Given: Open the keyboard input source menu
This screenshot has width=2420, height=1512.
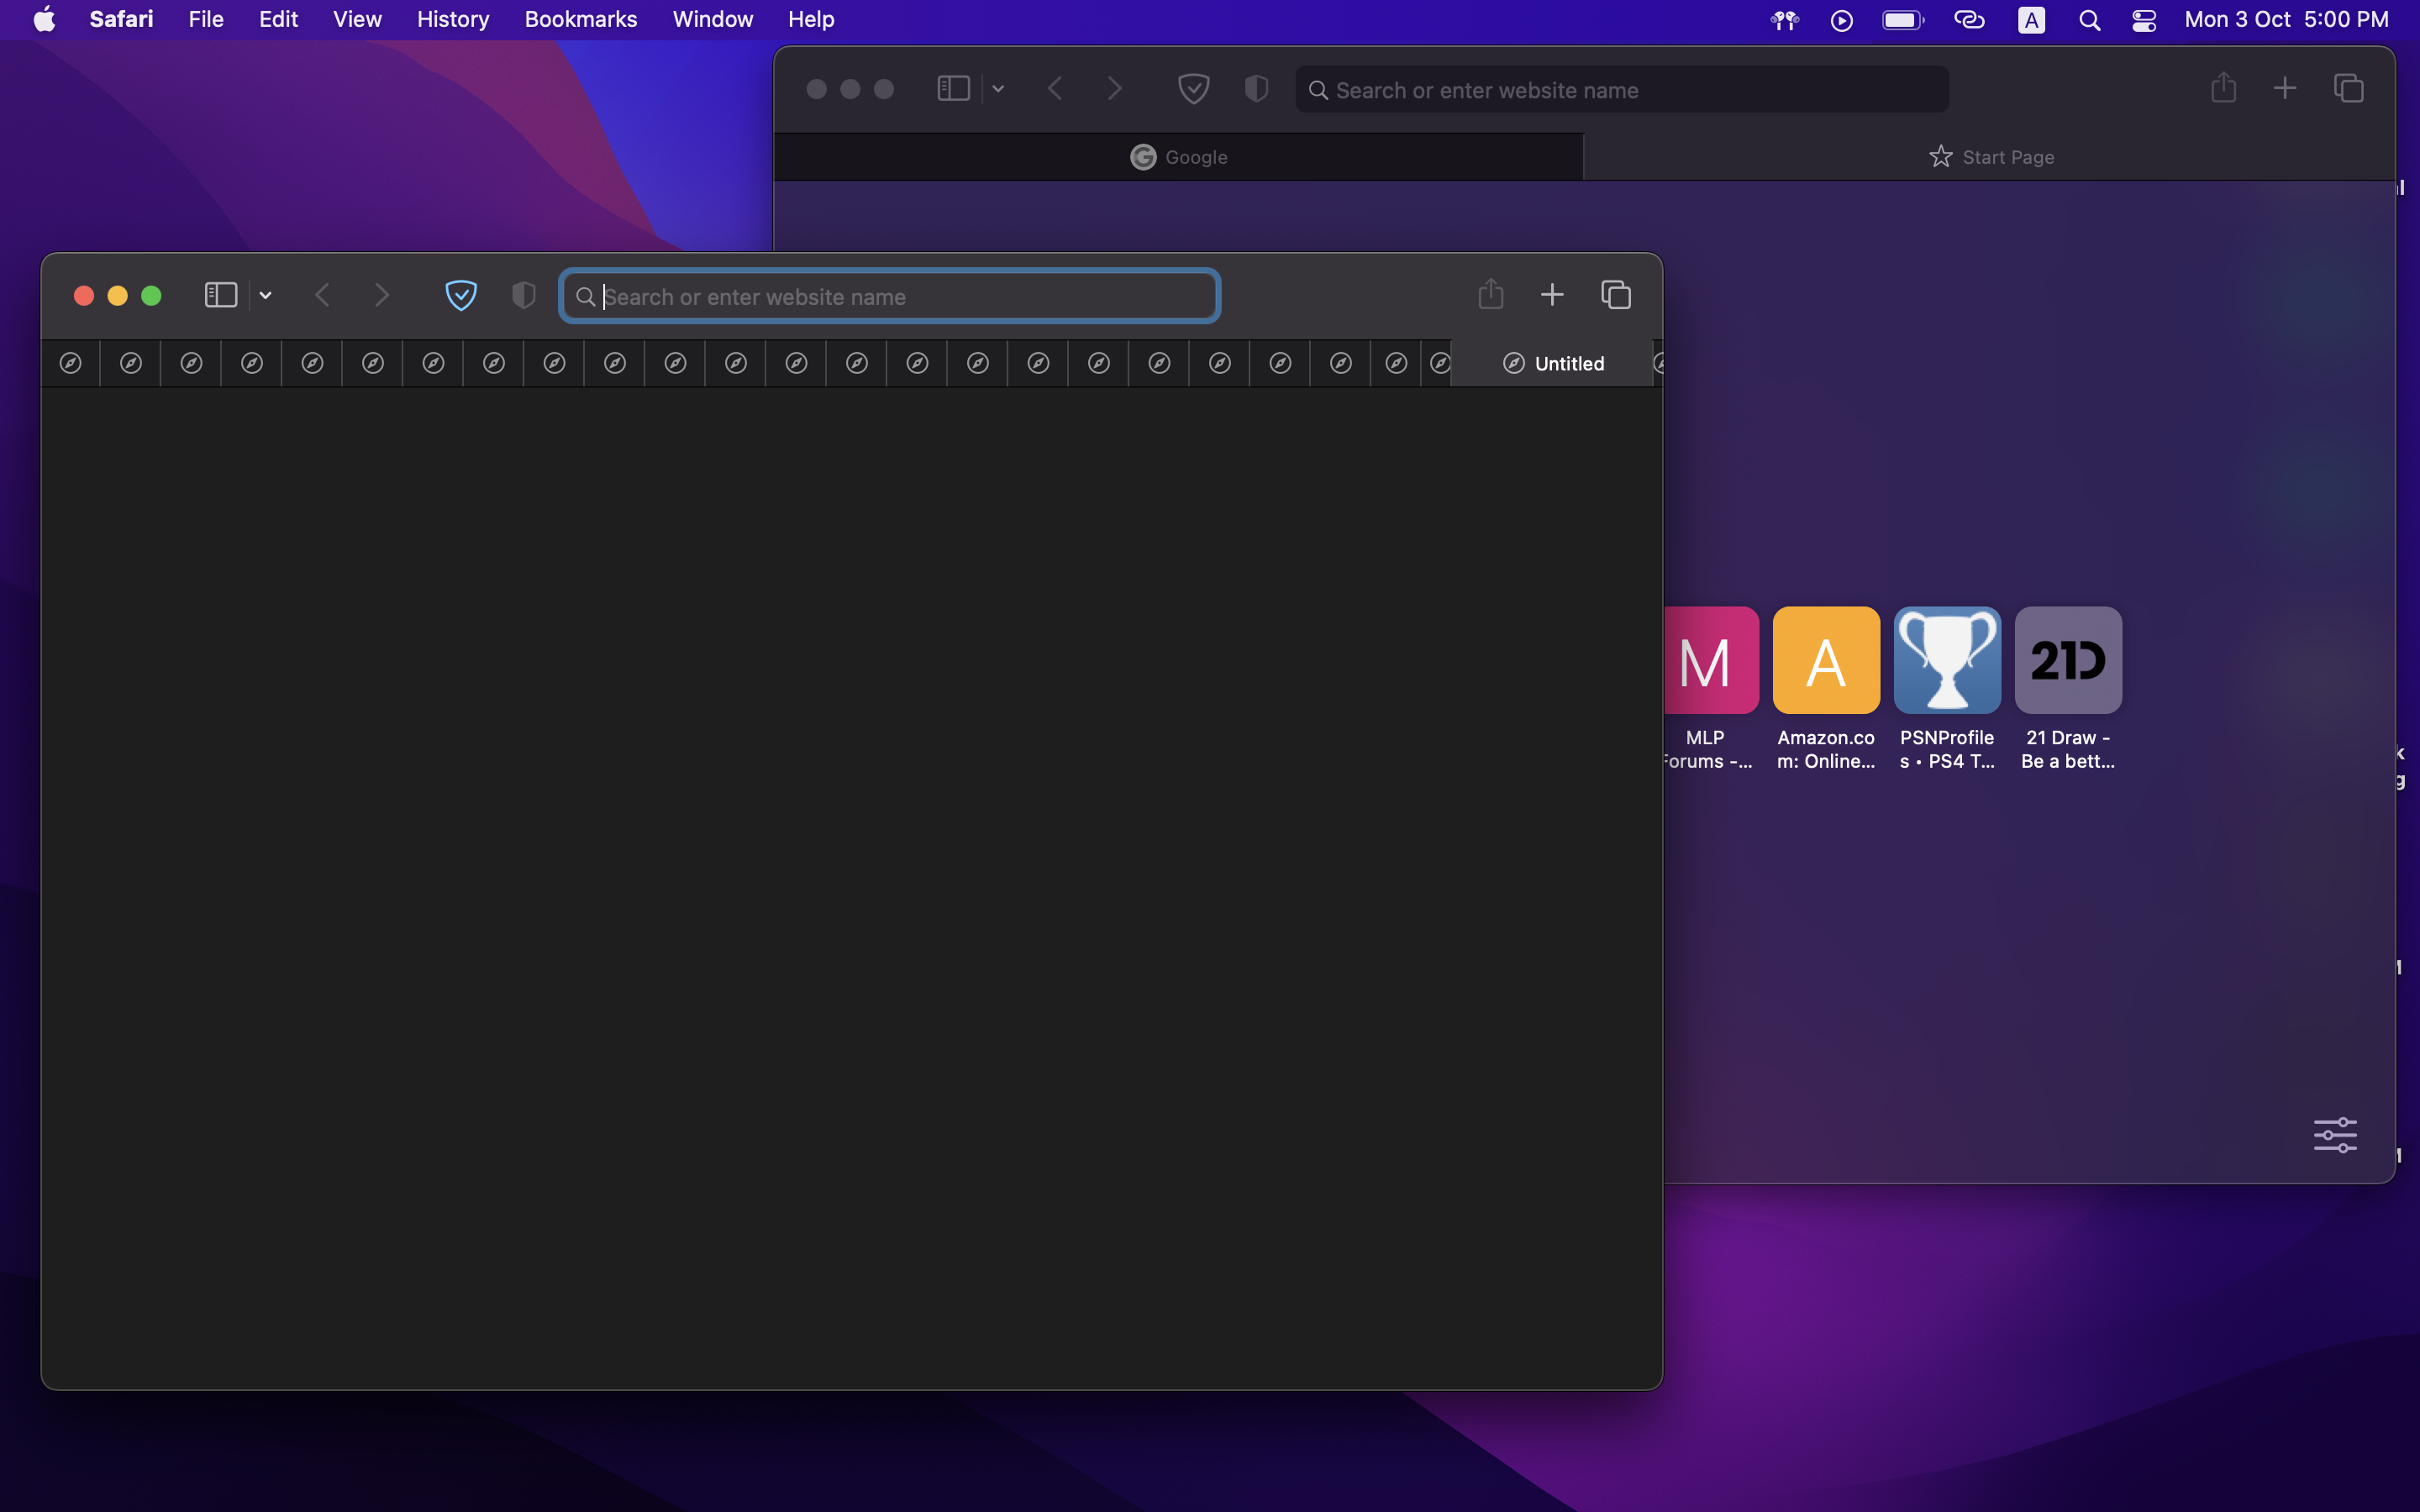Looking at the screenshot, I should pos(2031,20).
